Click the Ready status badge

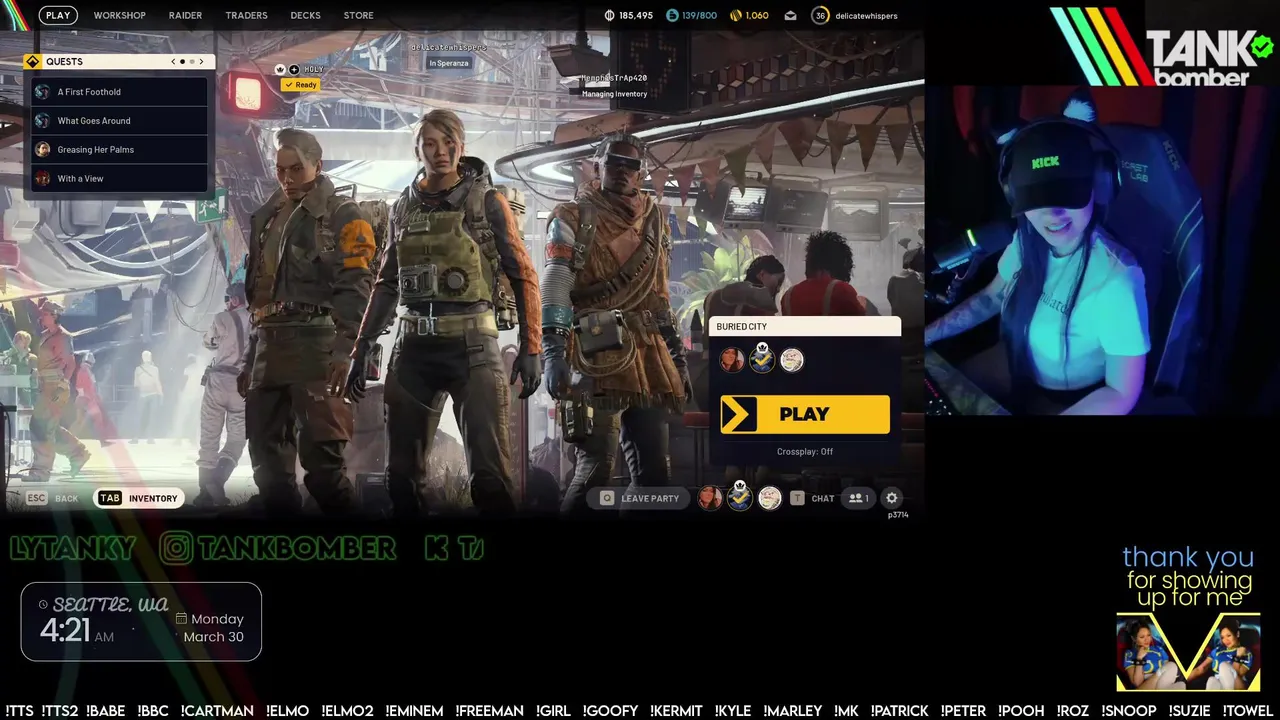(x=300, y=85)
